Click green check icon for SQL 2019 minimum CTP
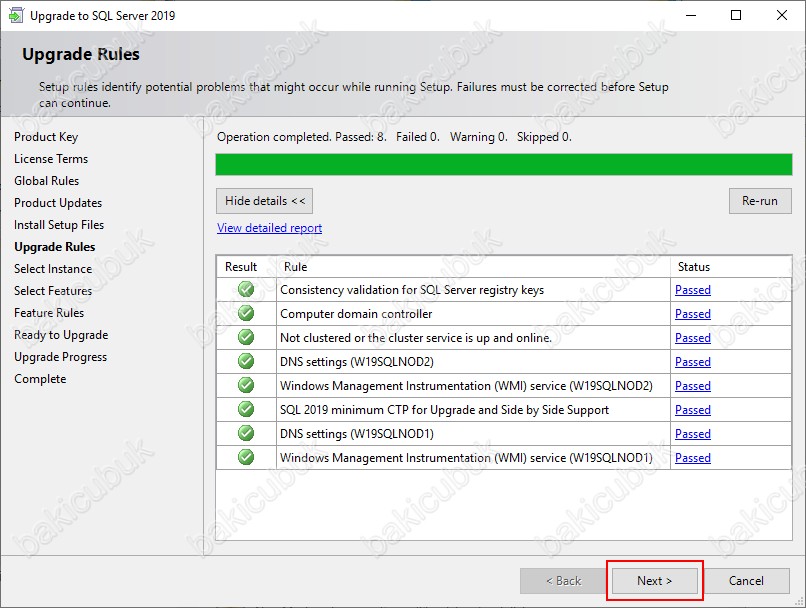This screenshot has height=608, width=806. point(246,409)
